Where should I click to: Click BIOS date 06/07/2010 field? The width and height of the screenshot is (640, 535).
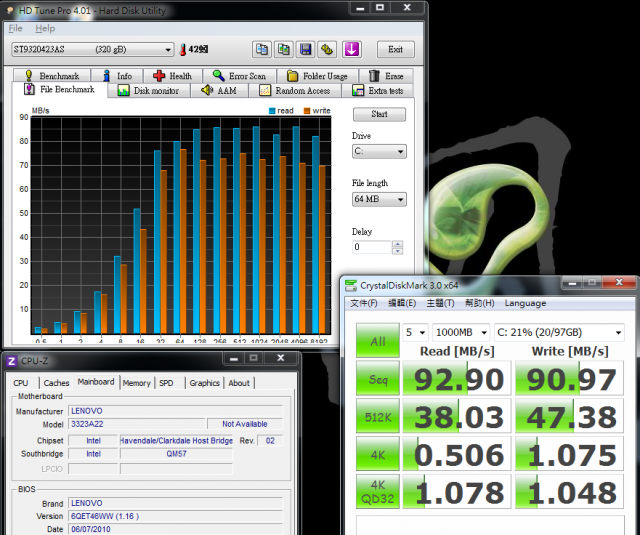176,529
